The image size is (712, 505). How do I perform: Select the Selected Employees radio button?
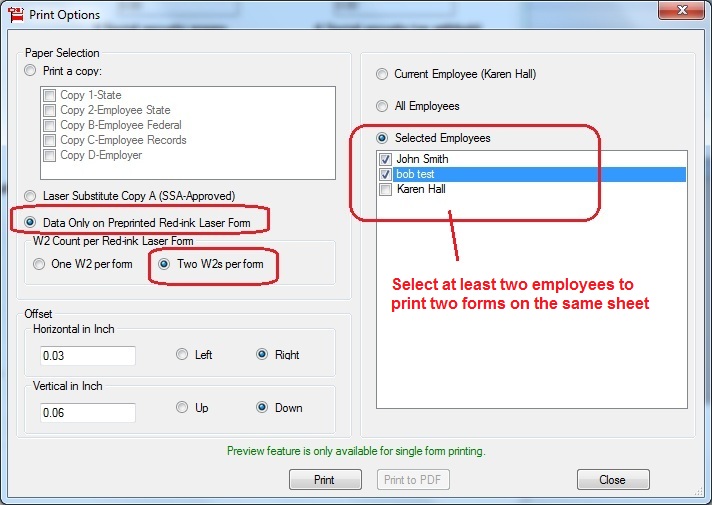pos(382,138)
